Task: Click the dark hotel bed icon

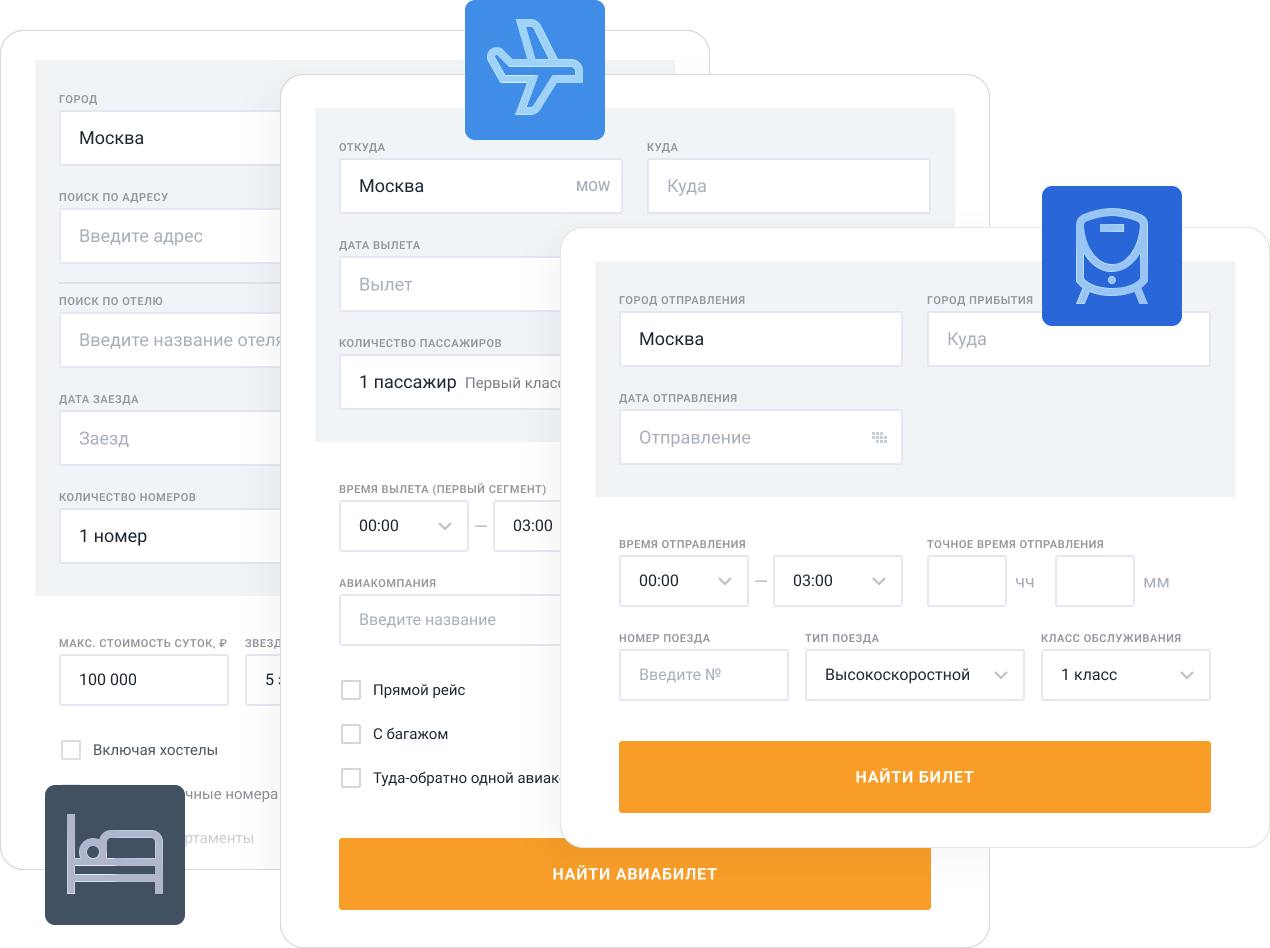Action: pyautogui.click(x=114, y=854)
